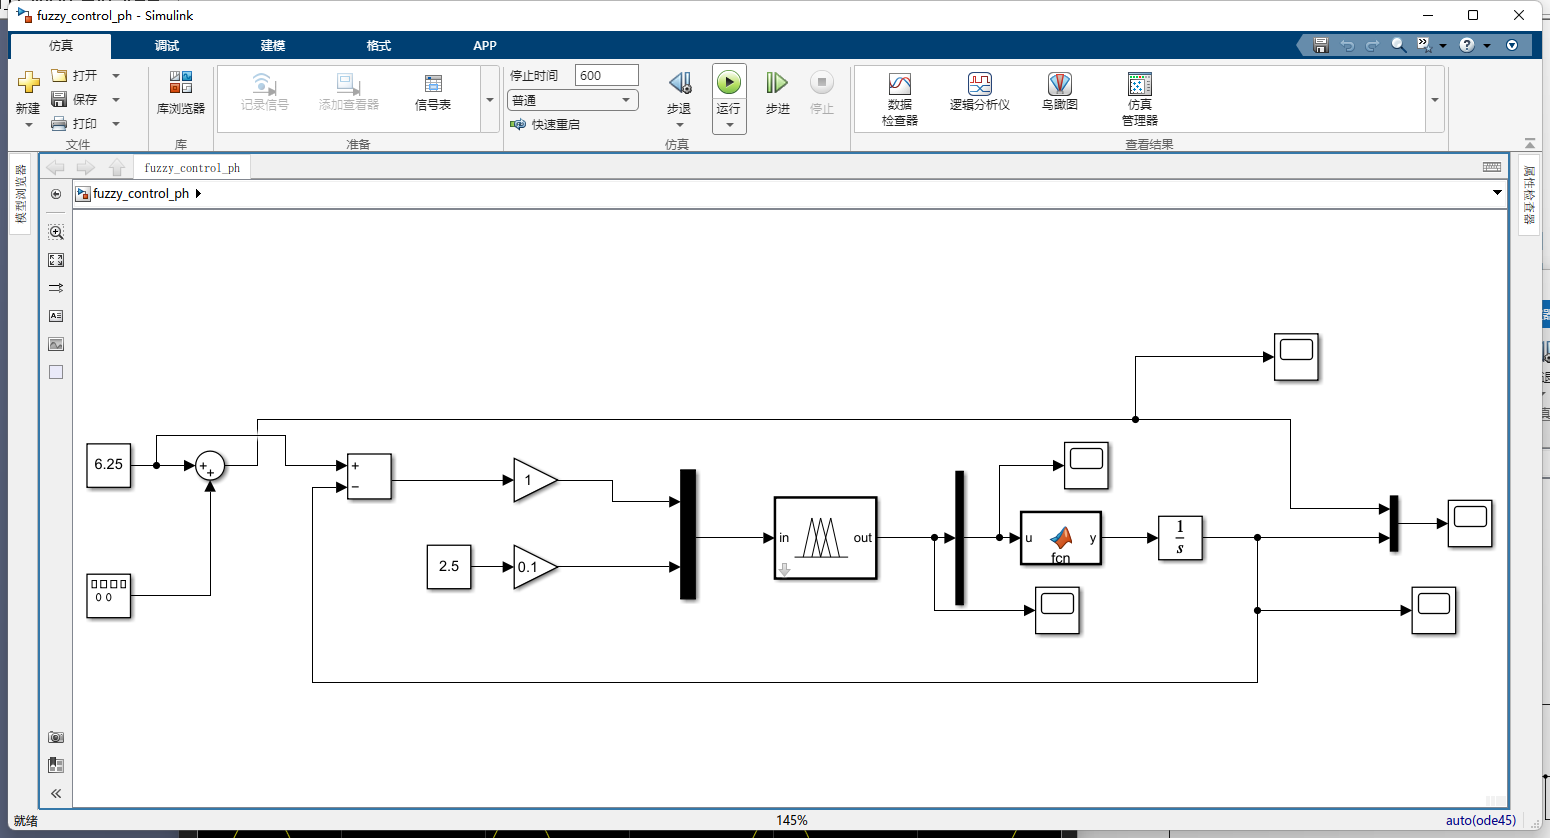
Task: Select the 1/s integrator block
Action: click(x=1180, y=538)
